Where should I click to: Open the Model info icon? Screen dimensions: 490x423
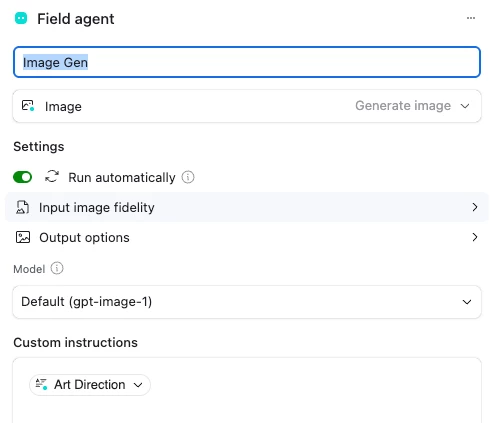click(57, 268)
